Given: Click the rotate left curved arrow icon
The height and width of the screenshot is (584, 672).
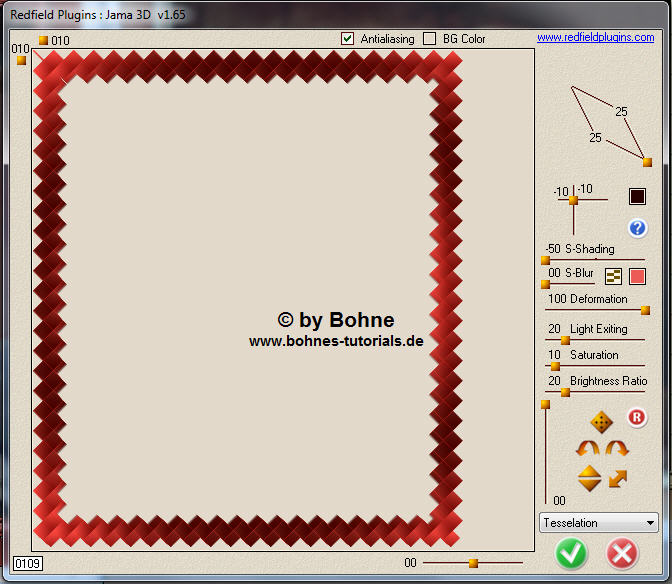Looking at the screenshot, I should [x=588, y=450].
